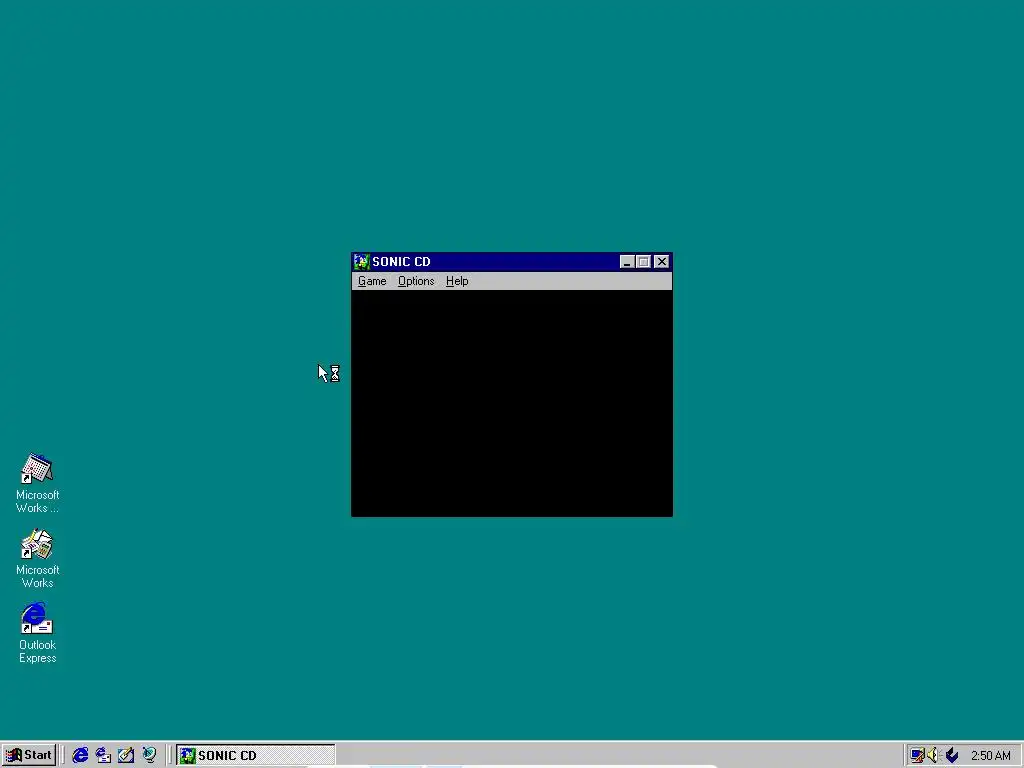This screenshot has width=1024, height=768.
Task: Open the Options menu in SONIC CD
Action: click(416, 281)
